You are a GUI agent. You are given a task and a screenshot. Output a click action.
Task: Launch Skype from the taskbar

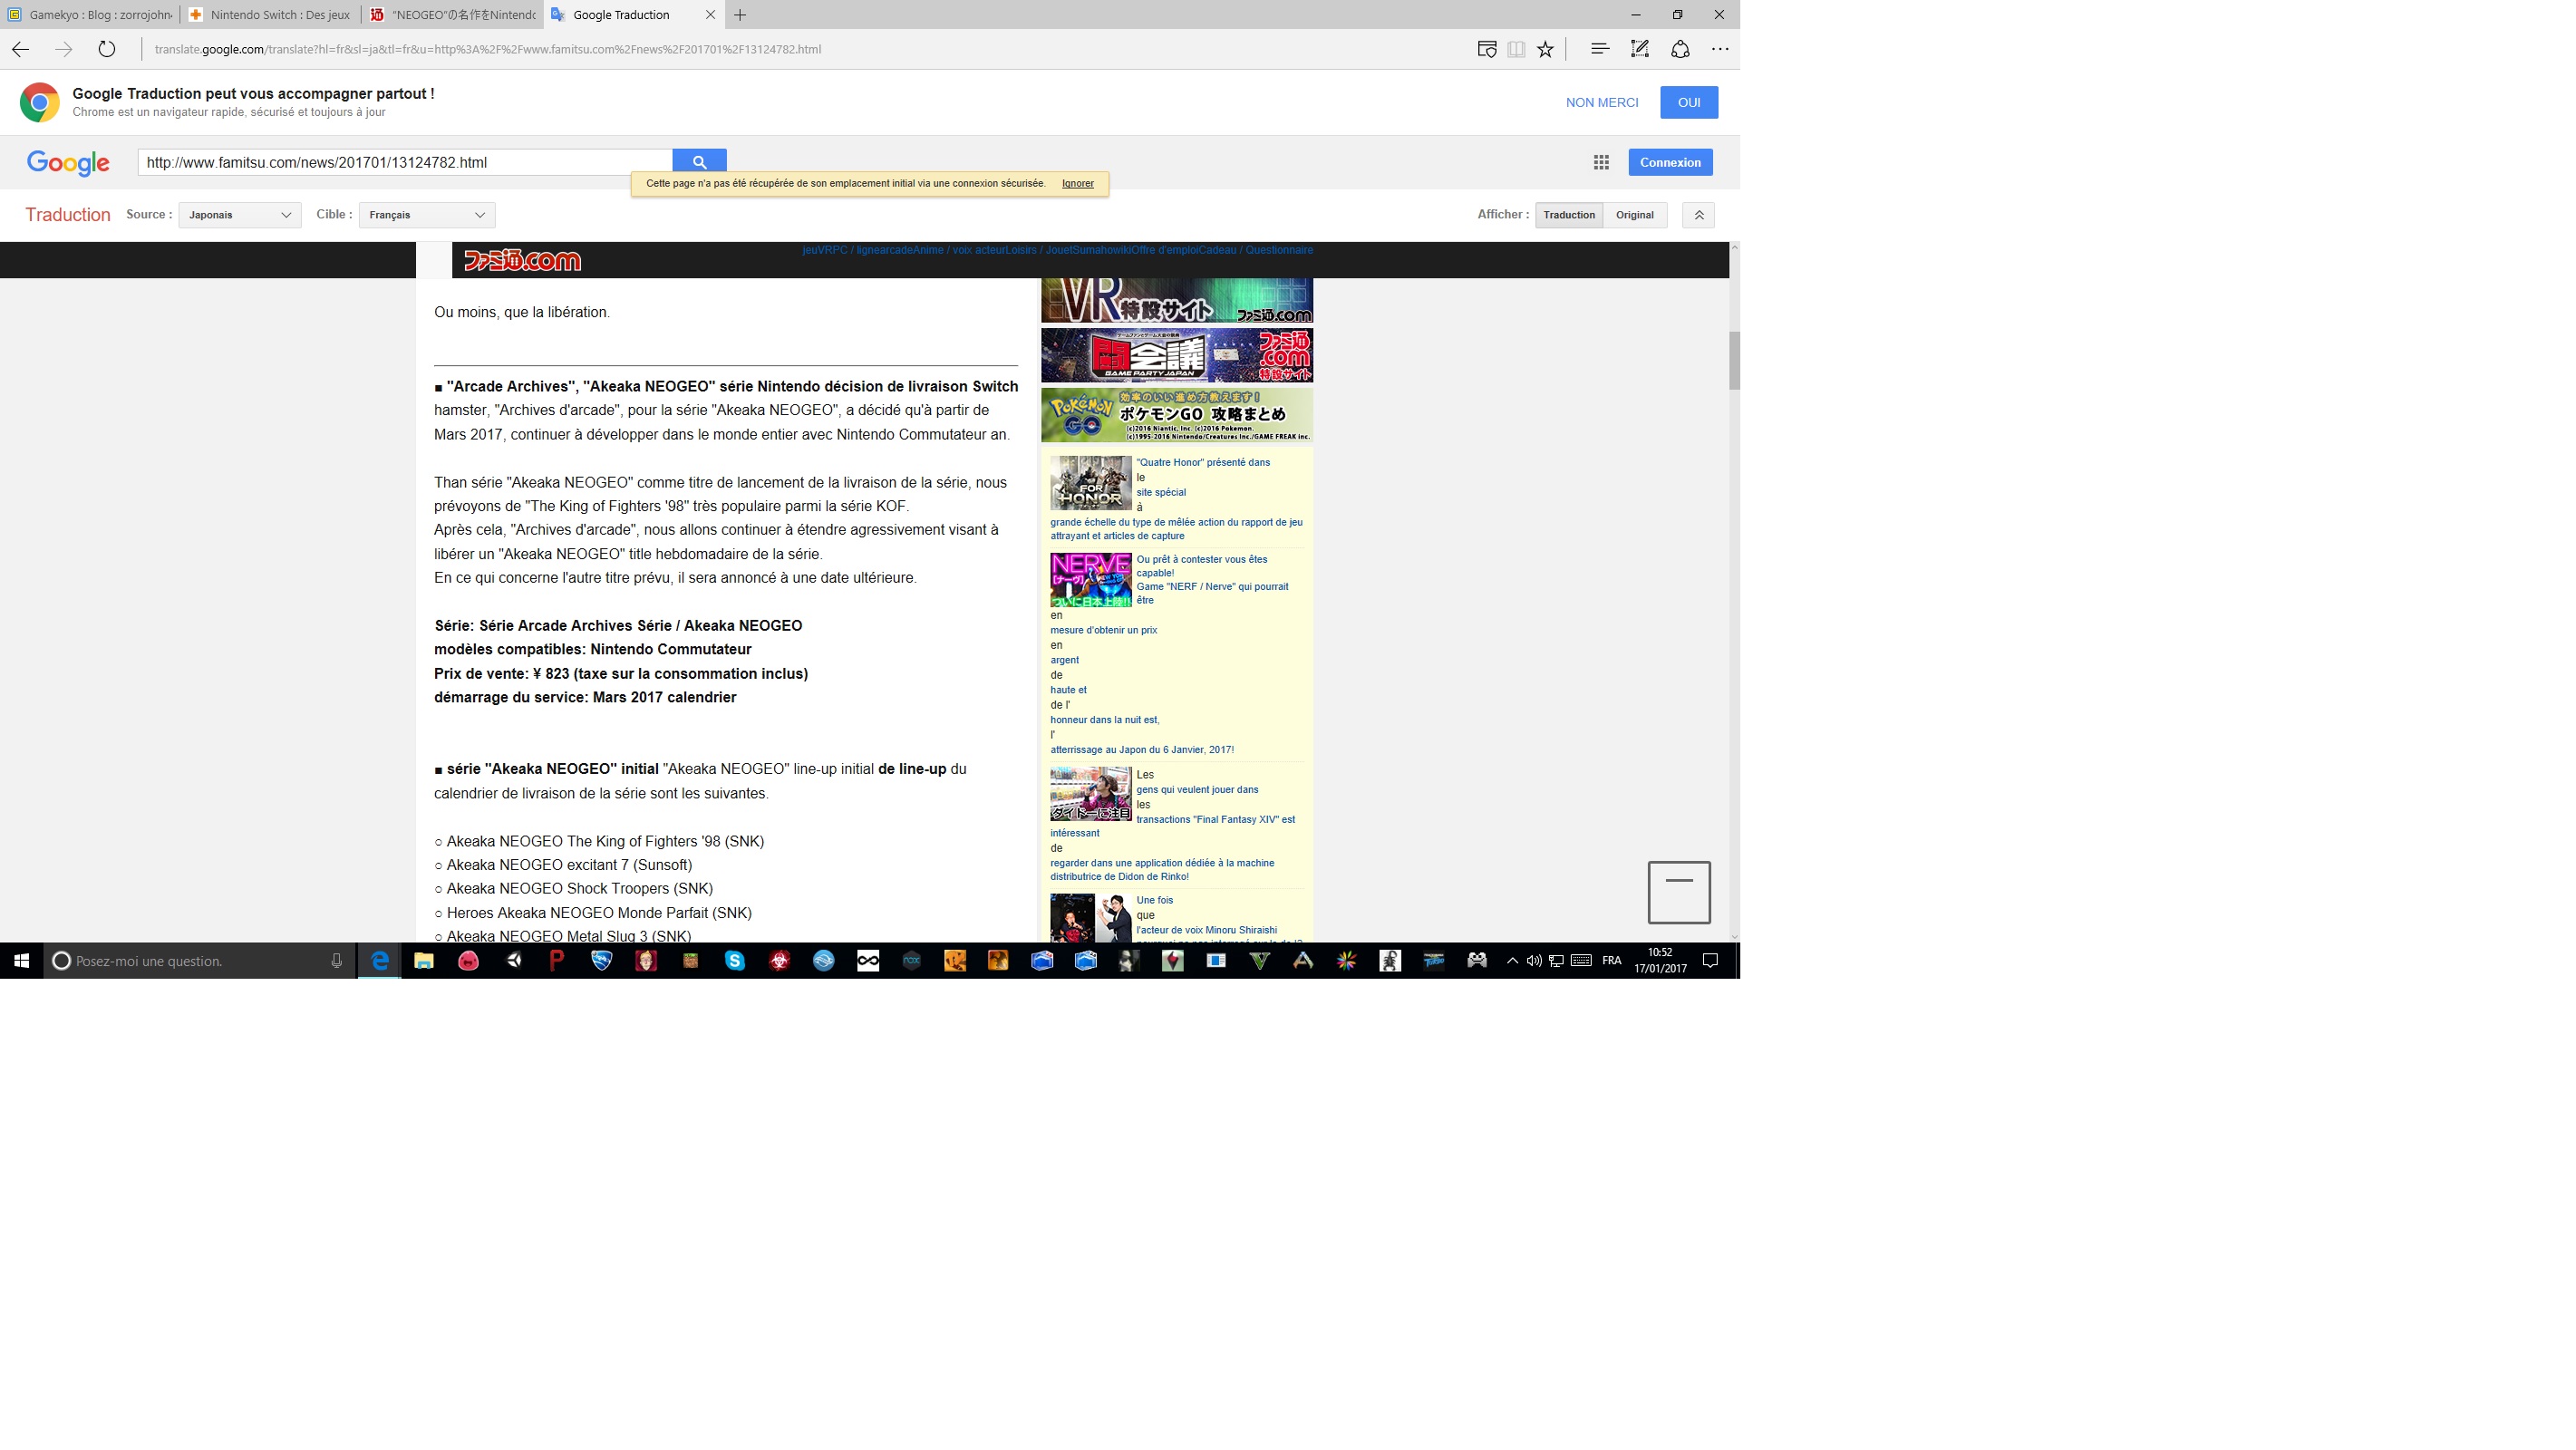[735, 961]
